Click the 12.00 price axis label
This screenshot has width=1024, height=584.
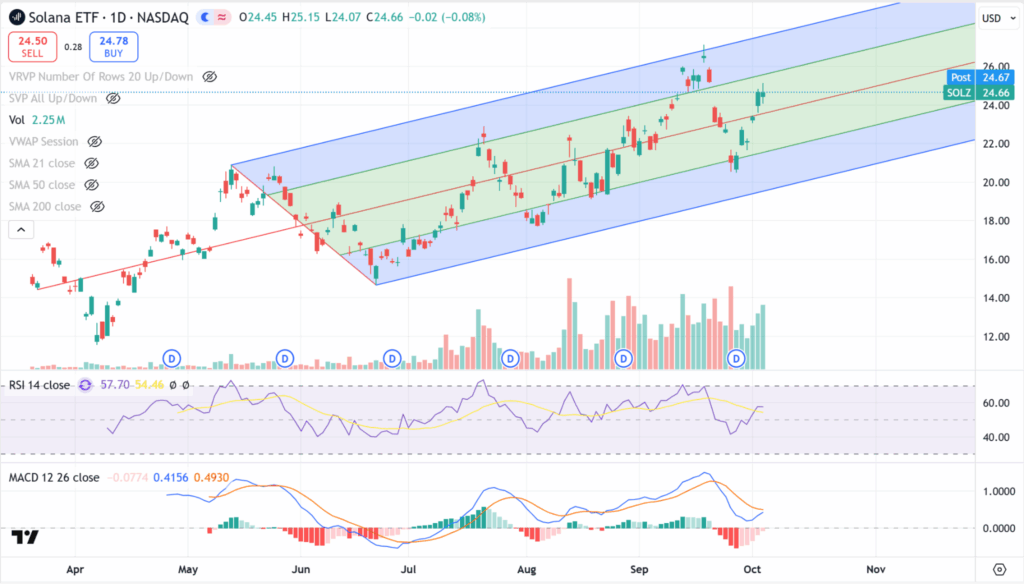(996, 337)
